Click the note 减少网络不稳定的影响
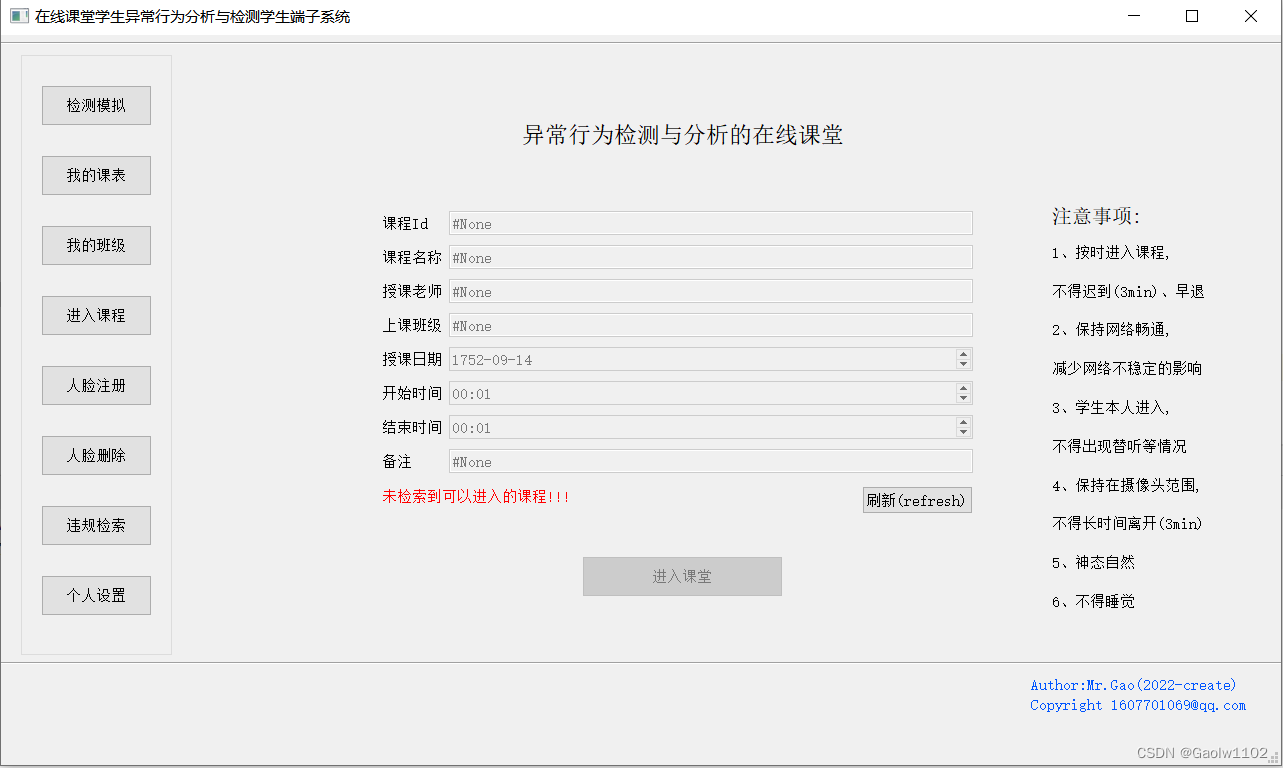The height and width of the screenshot is (768, 1283). point(1127,368)
